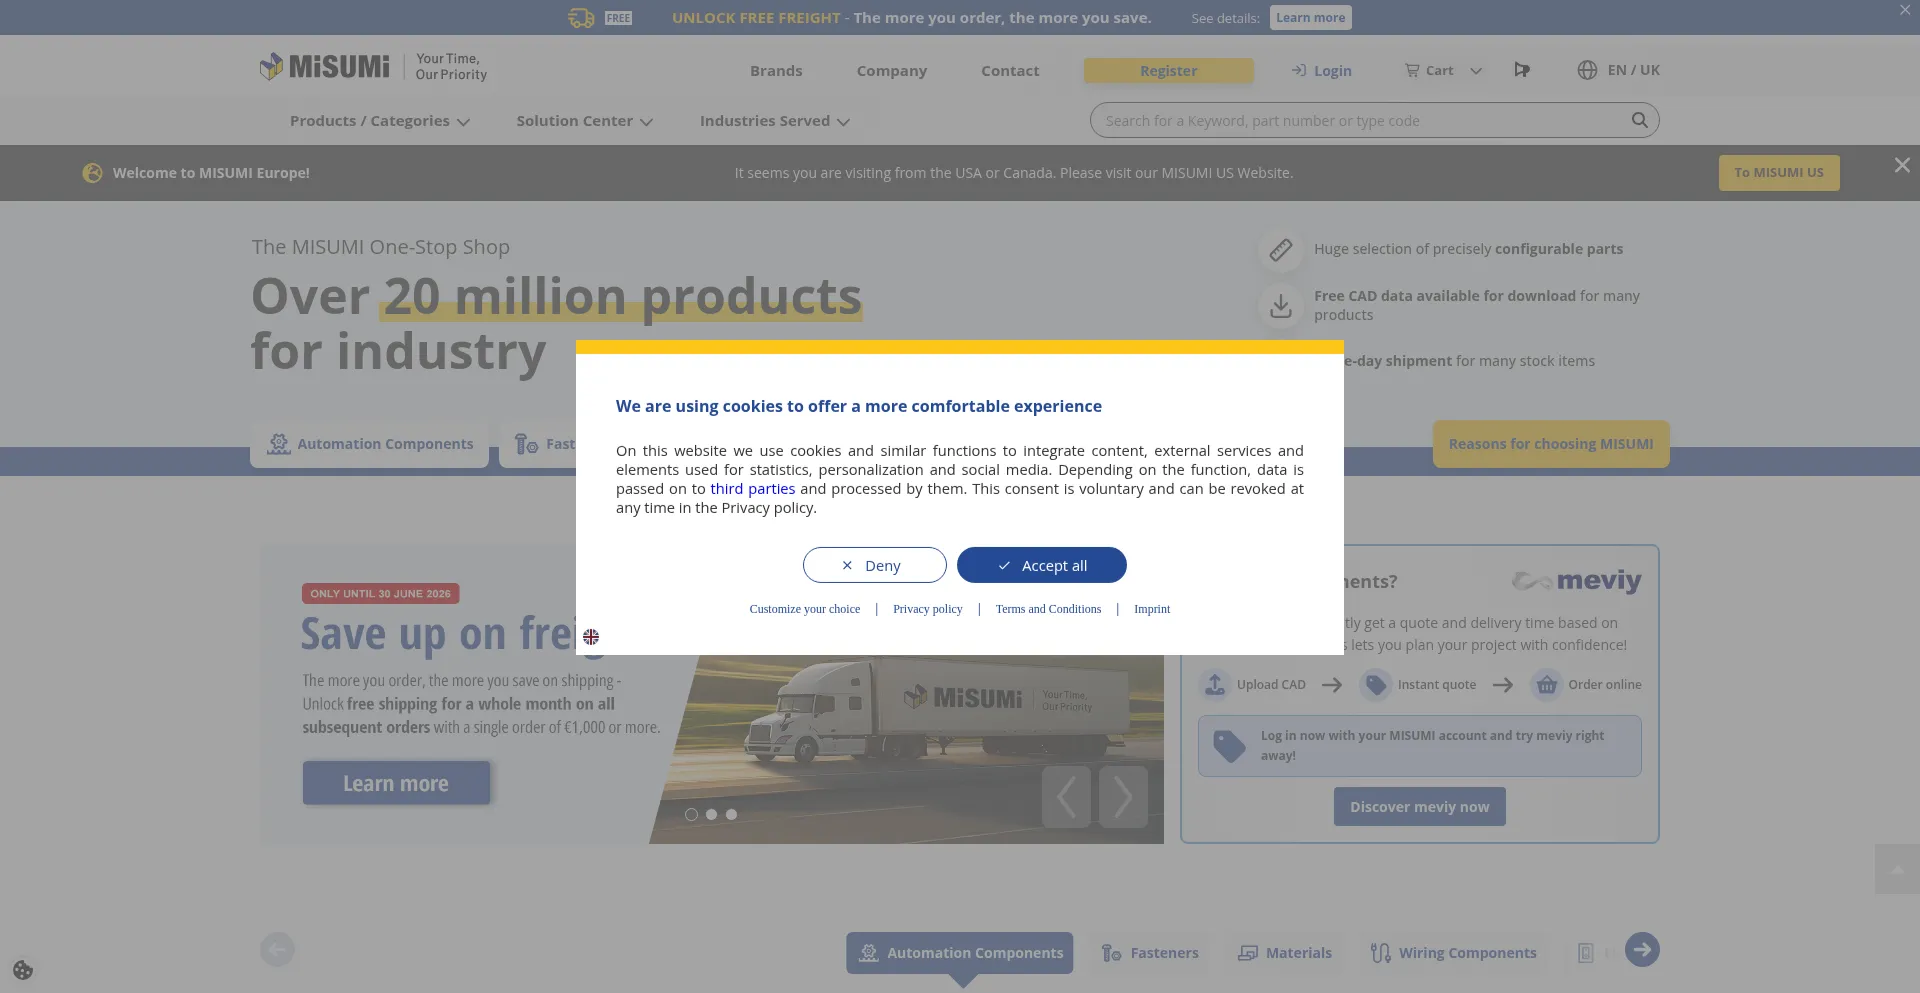Click the Learn more button in the top banner

tap(1310, 18)
